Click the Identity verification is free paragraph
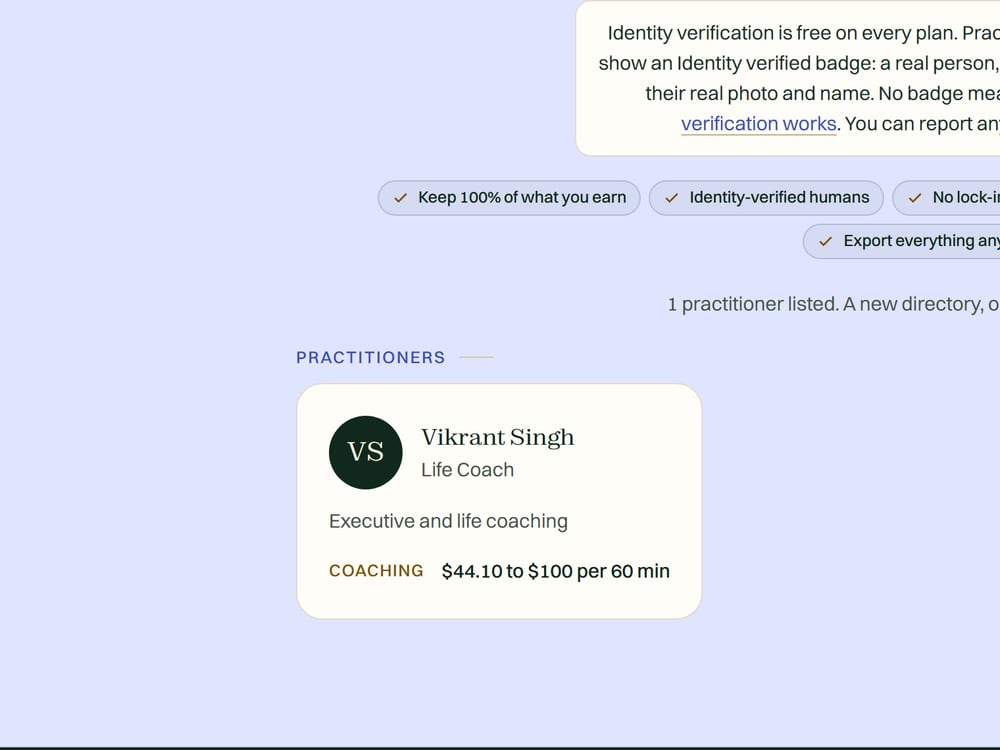Viewport: 1000px width, 750px height. (x=798, y=78)
